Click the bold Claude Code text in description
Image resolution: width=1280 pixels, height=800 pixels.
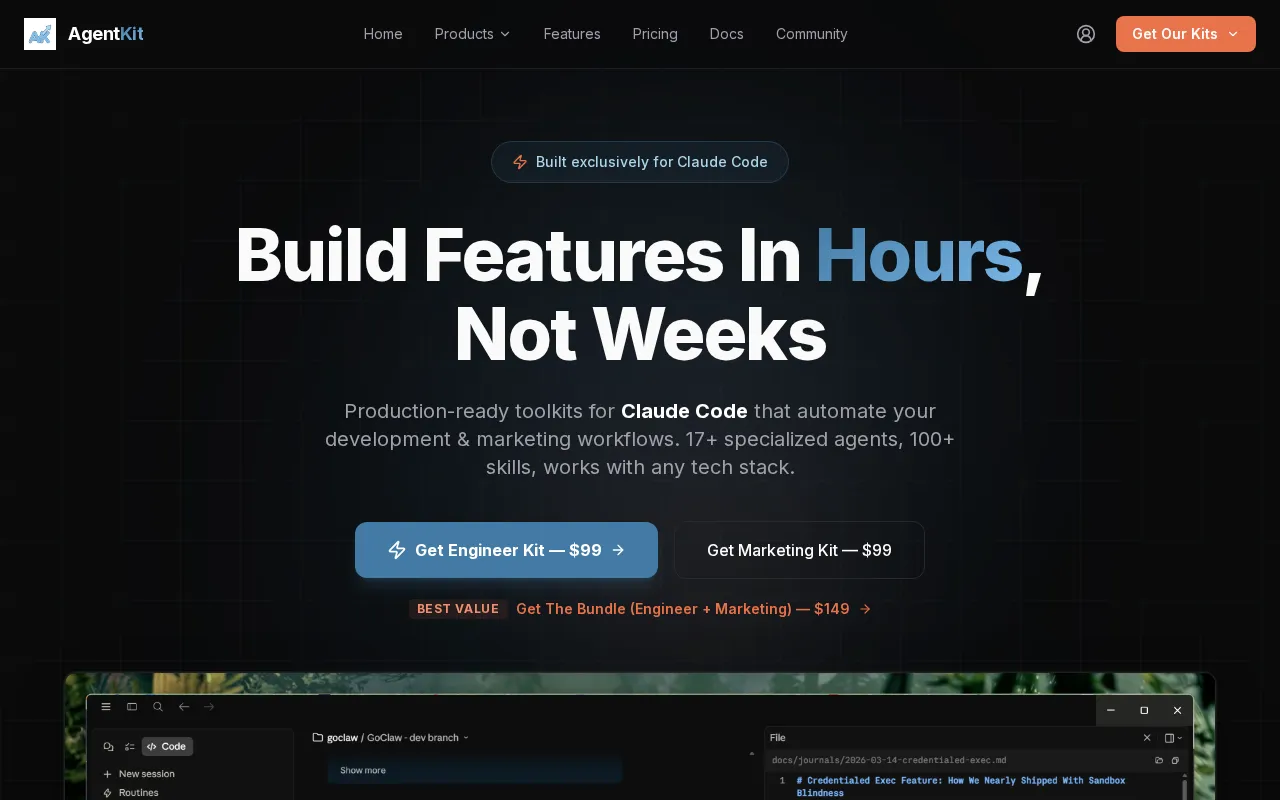coord(684,411)
